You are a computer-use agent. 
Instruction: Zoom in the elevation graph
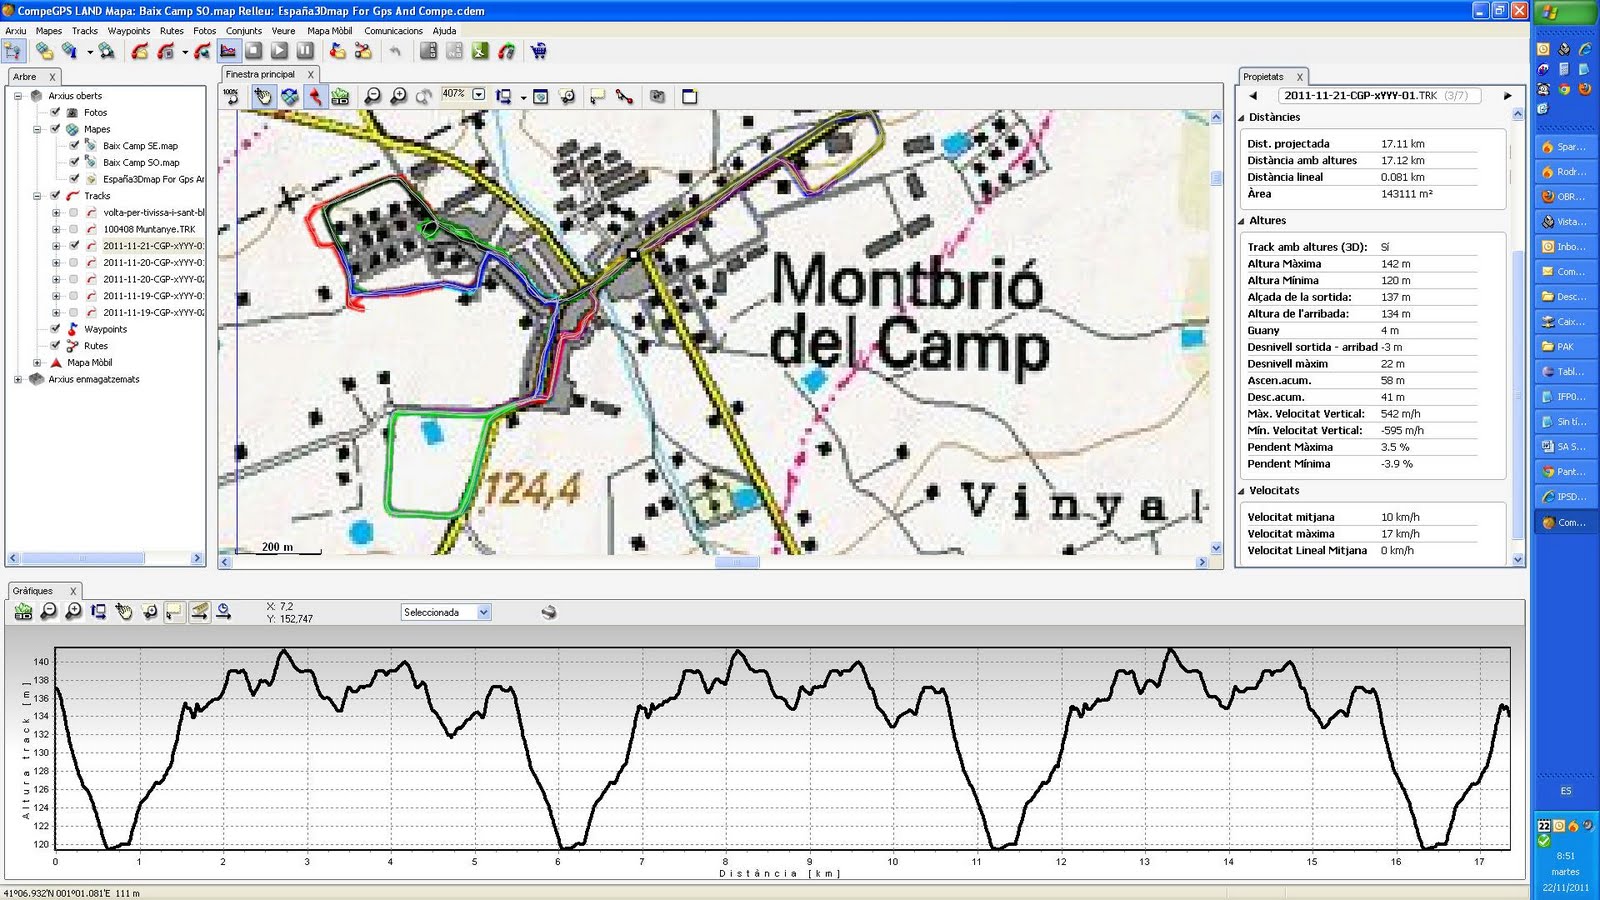point(74,611)
